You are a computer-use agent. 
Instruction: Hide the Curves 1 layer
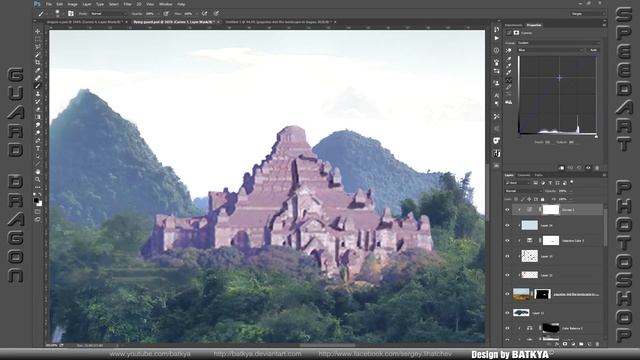[x=507, y=210]
